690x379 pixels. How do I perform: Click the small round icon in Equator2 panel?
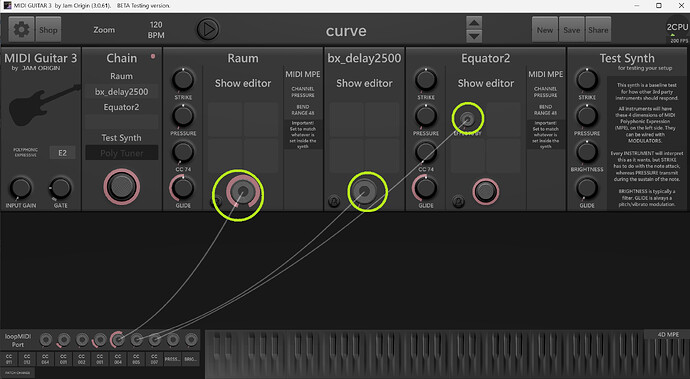pyautogui.click(x=459, y=202)
